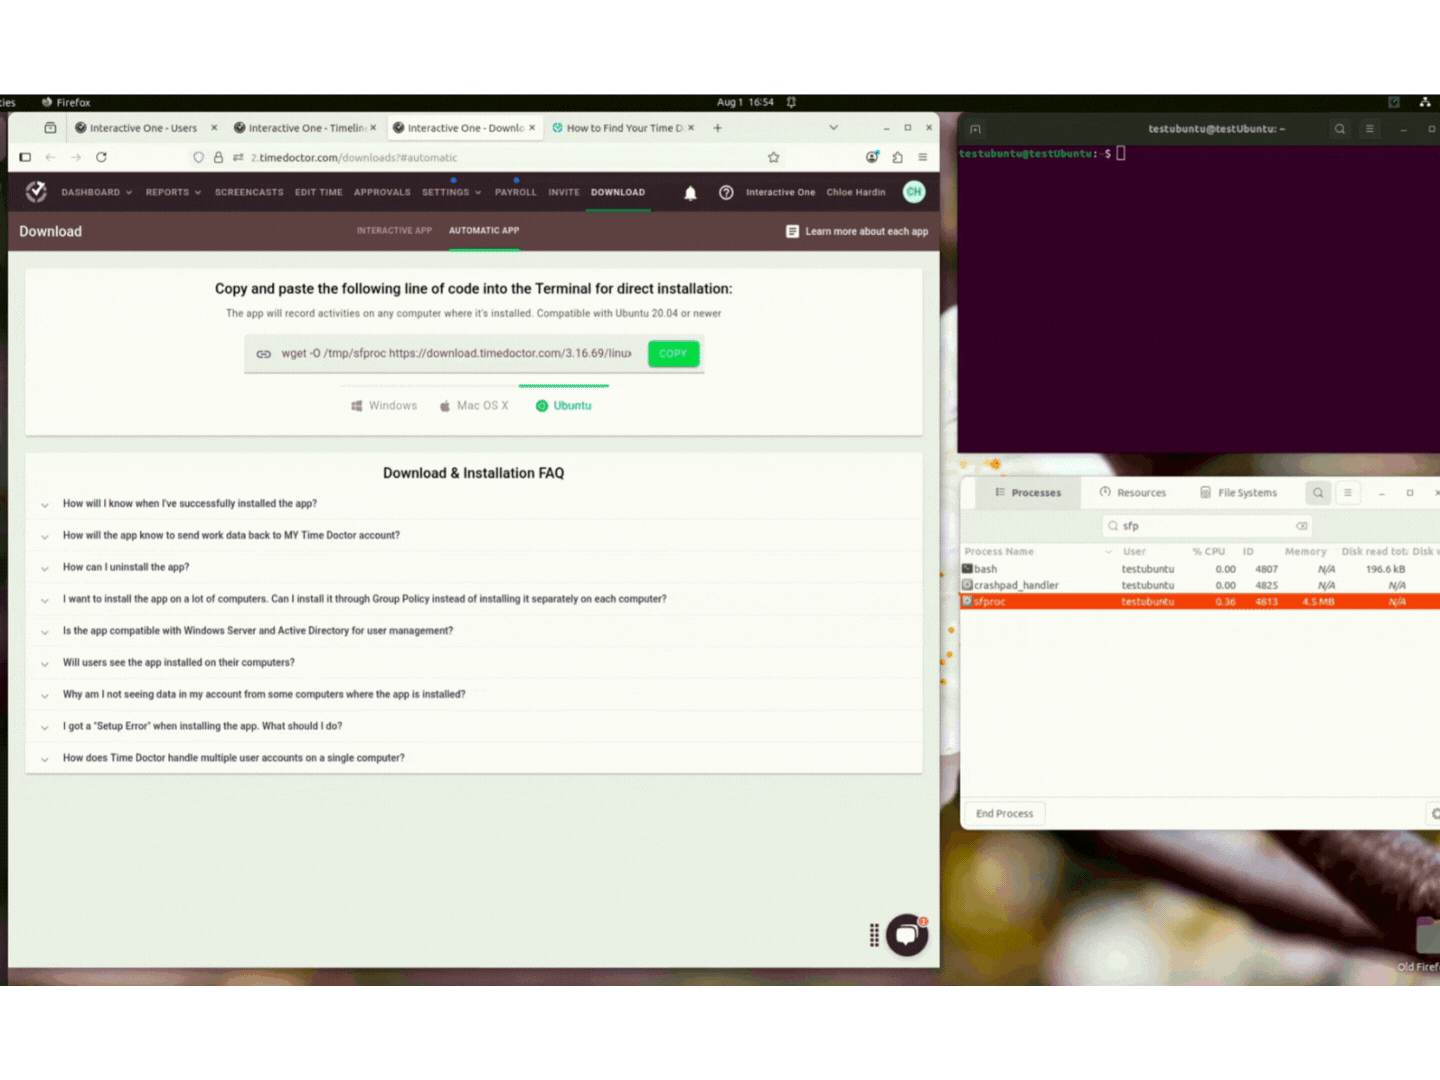The image size is (1440, 1080).
Task: Open Screencasts in navigation bar
Action: tap(249, 192)
